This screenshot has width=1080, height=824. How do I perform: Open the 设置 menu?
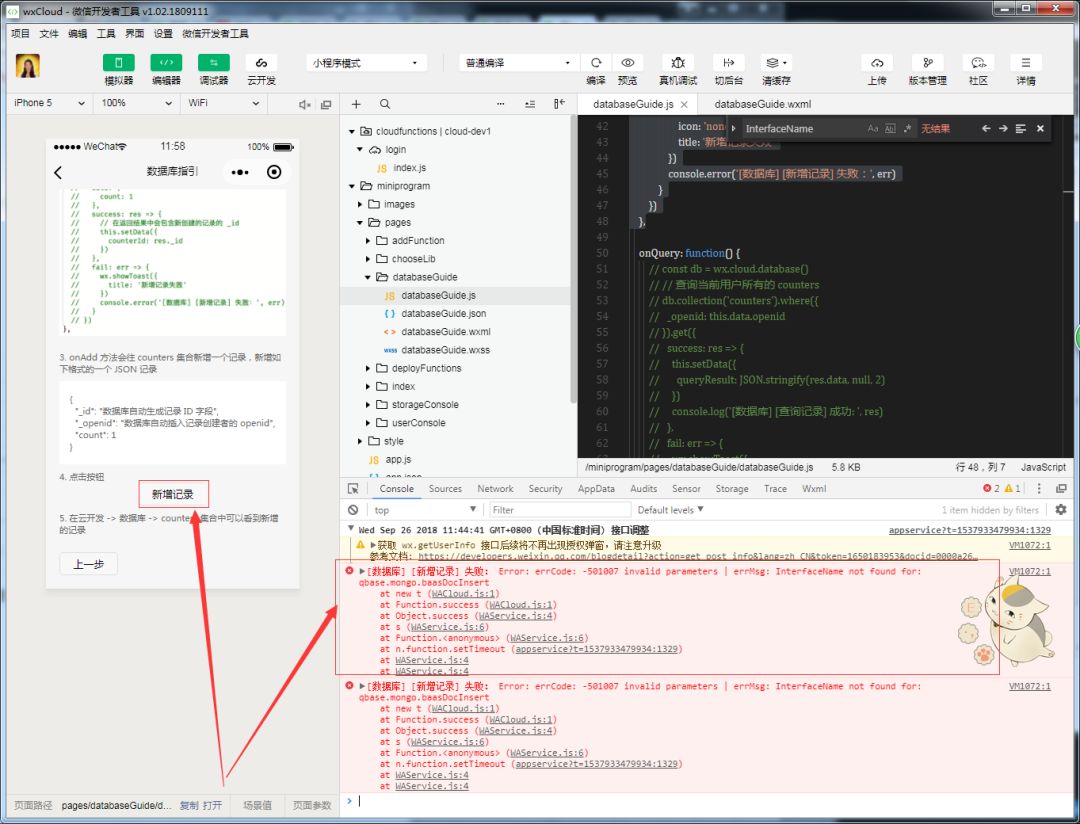point(163,33)
